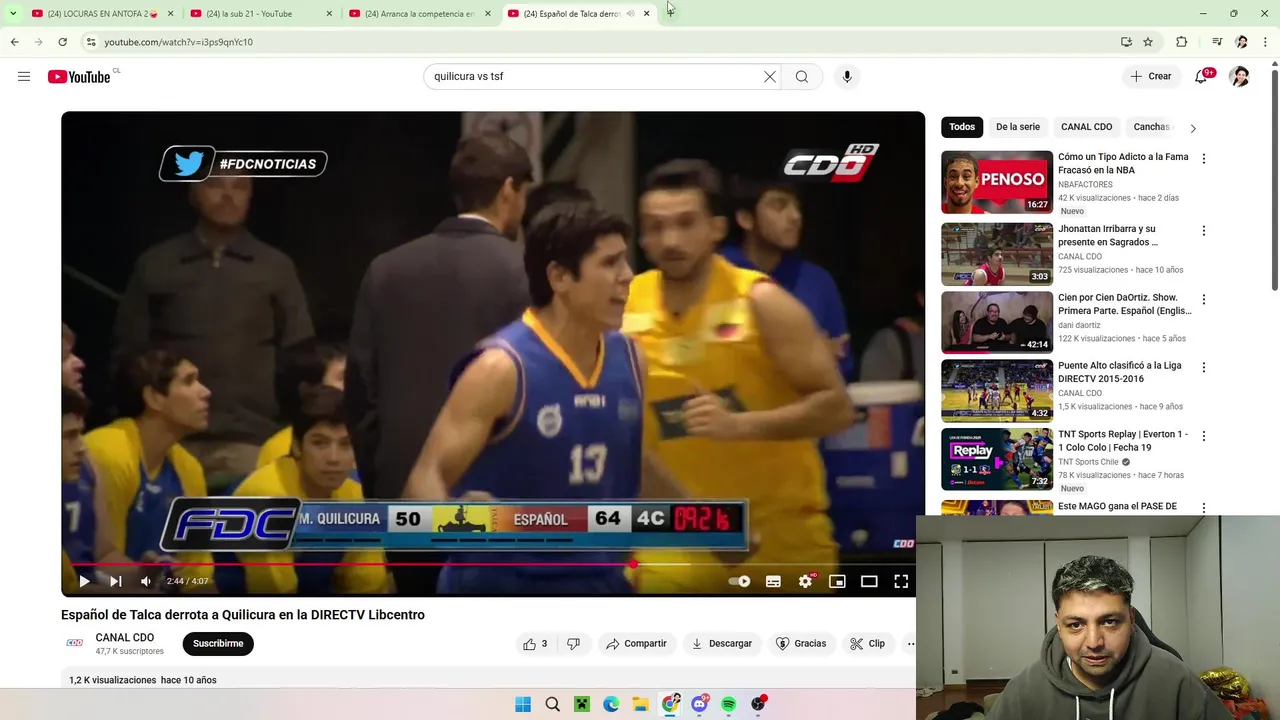Screen dimensions: 1280x720
Task: Open 'Puente Alto clasificó a la Liga' title
Action: pyautogui.click(x=1120, y=372)
